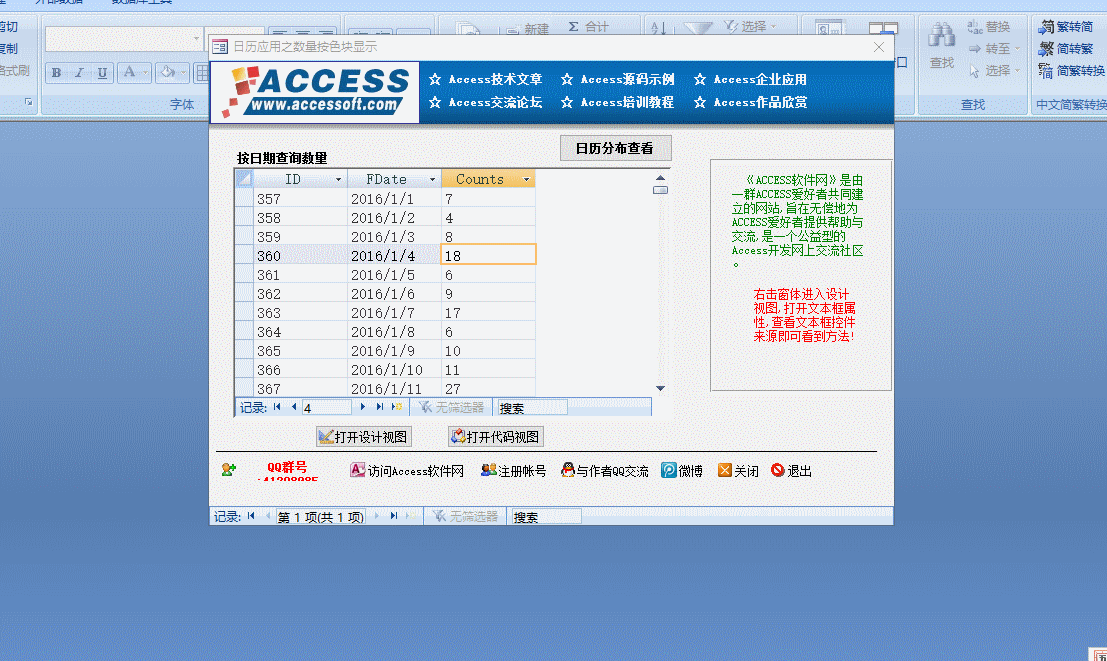Click the FDate cell 2016/1/10
Viewport: 1107px width, 661px height.
(x=394, y=370)
